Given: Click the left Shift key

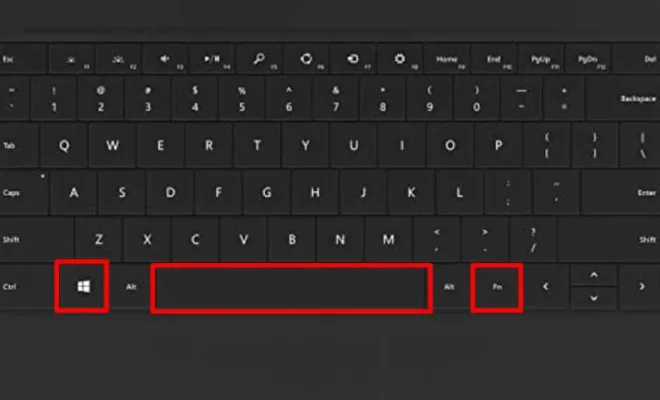Looking at the screenshot, I should 36,240.
